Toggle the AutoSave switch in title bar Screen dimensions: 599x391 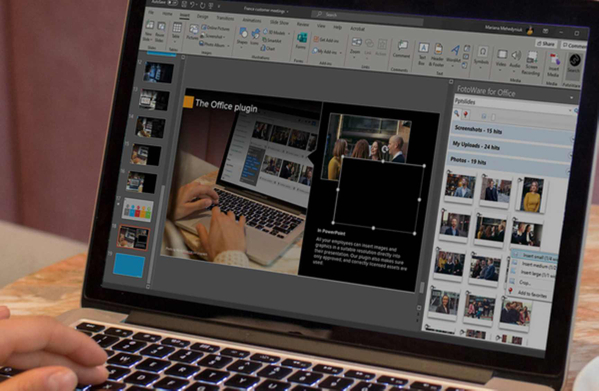pos(173,3)
